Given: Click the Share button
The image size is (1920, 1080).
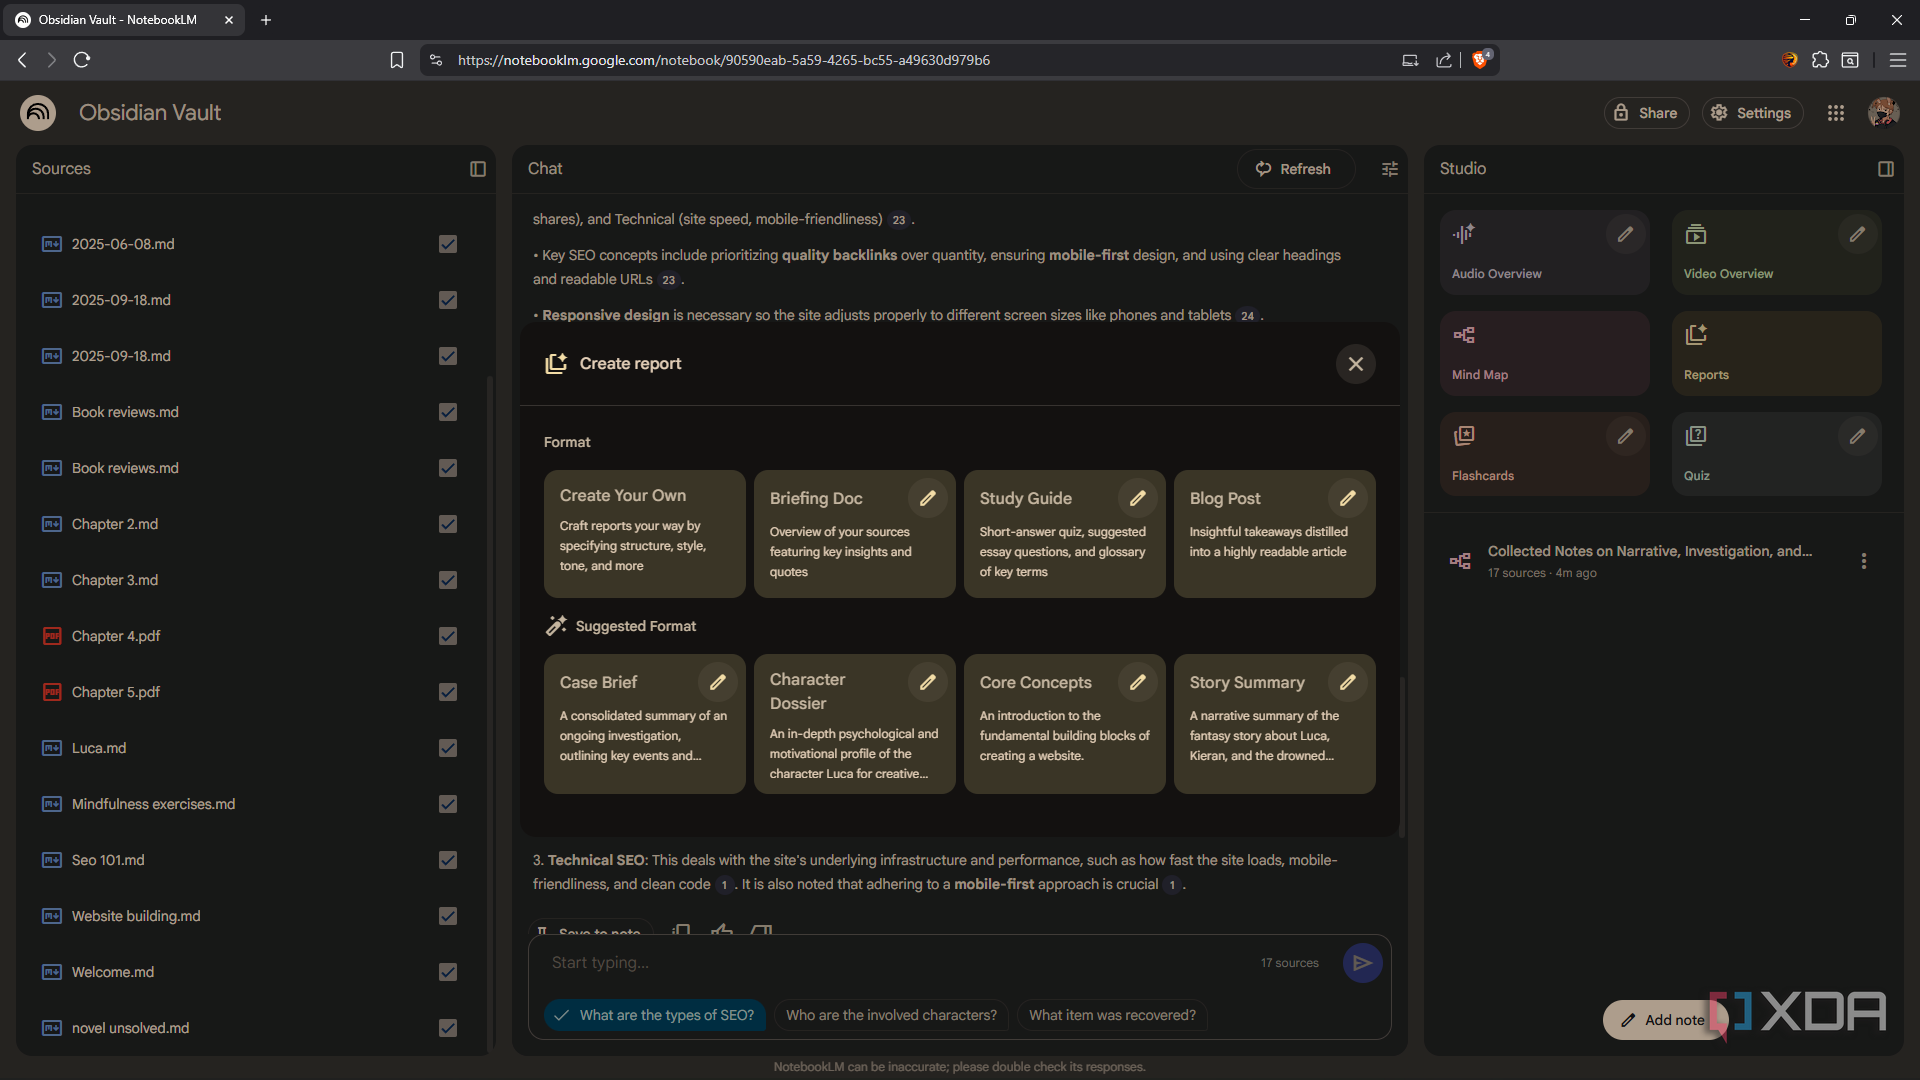Looking at the screenshot, I should coord(1646,113).
